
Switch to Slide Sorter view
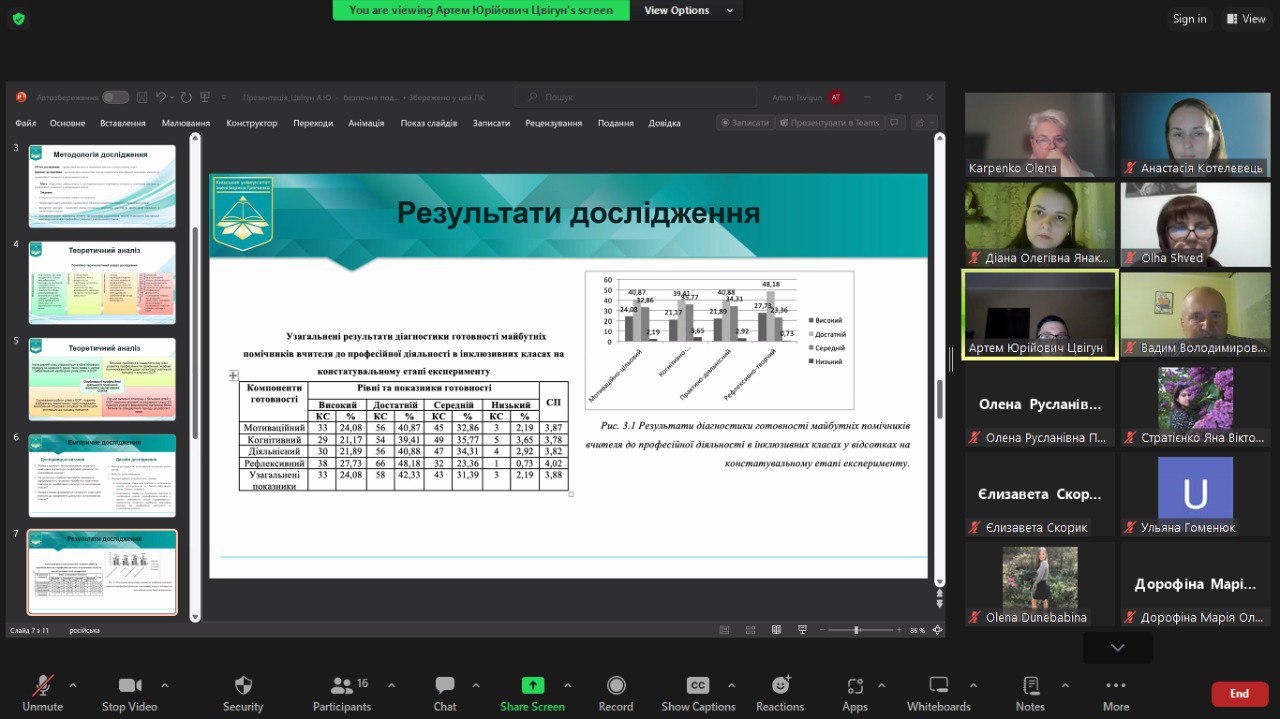[753, 630]
